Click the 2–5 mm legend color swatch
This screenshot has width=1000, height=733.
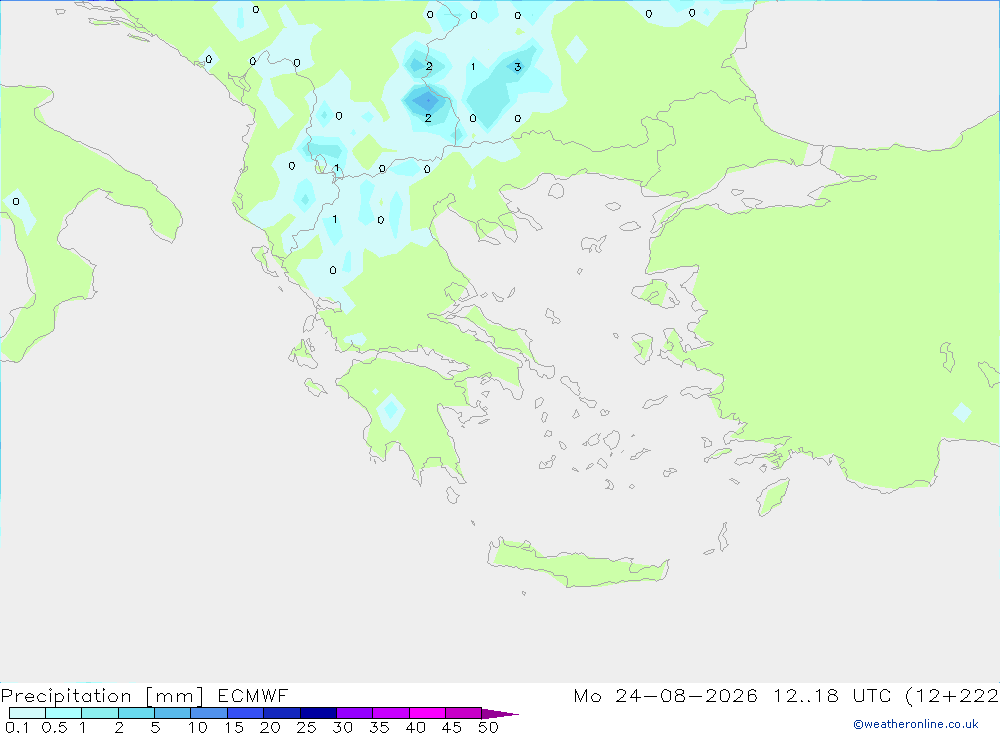[136, 713]
